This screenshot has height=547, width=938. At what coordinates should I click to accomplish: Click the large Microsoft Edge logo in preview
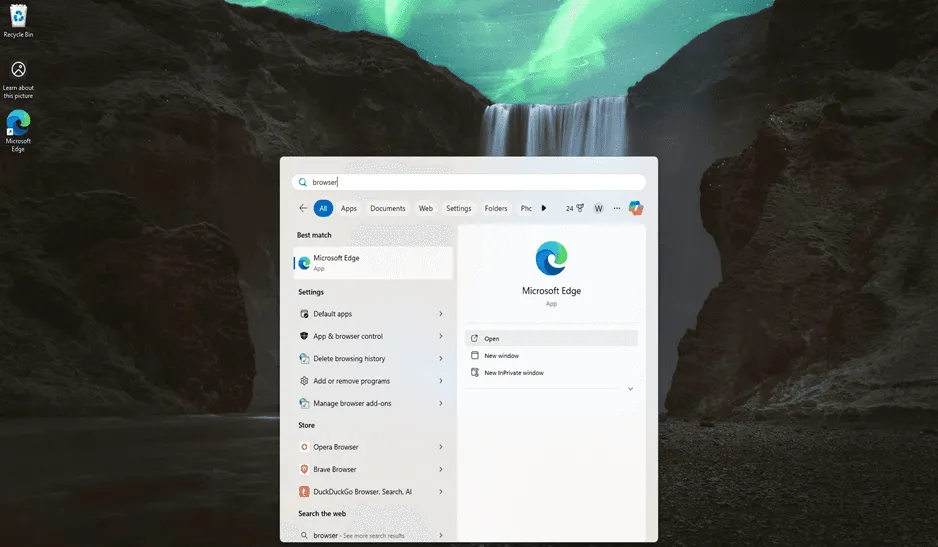click(552, 259)
